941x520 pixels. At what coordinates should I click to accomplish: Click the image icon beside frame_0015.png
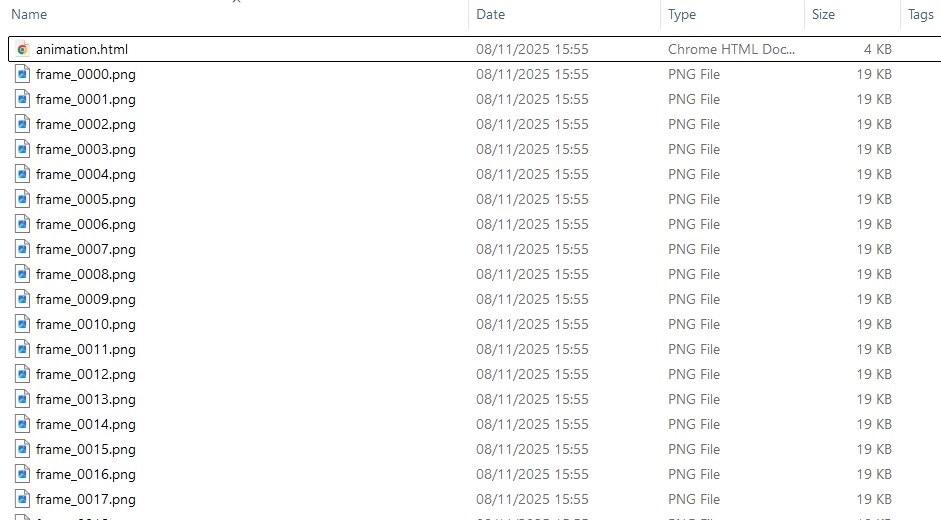click(23, 449)
